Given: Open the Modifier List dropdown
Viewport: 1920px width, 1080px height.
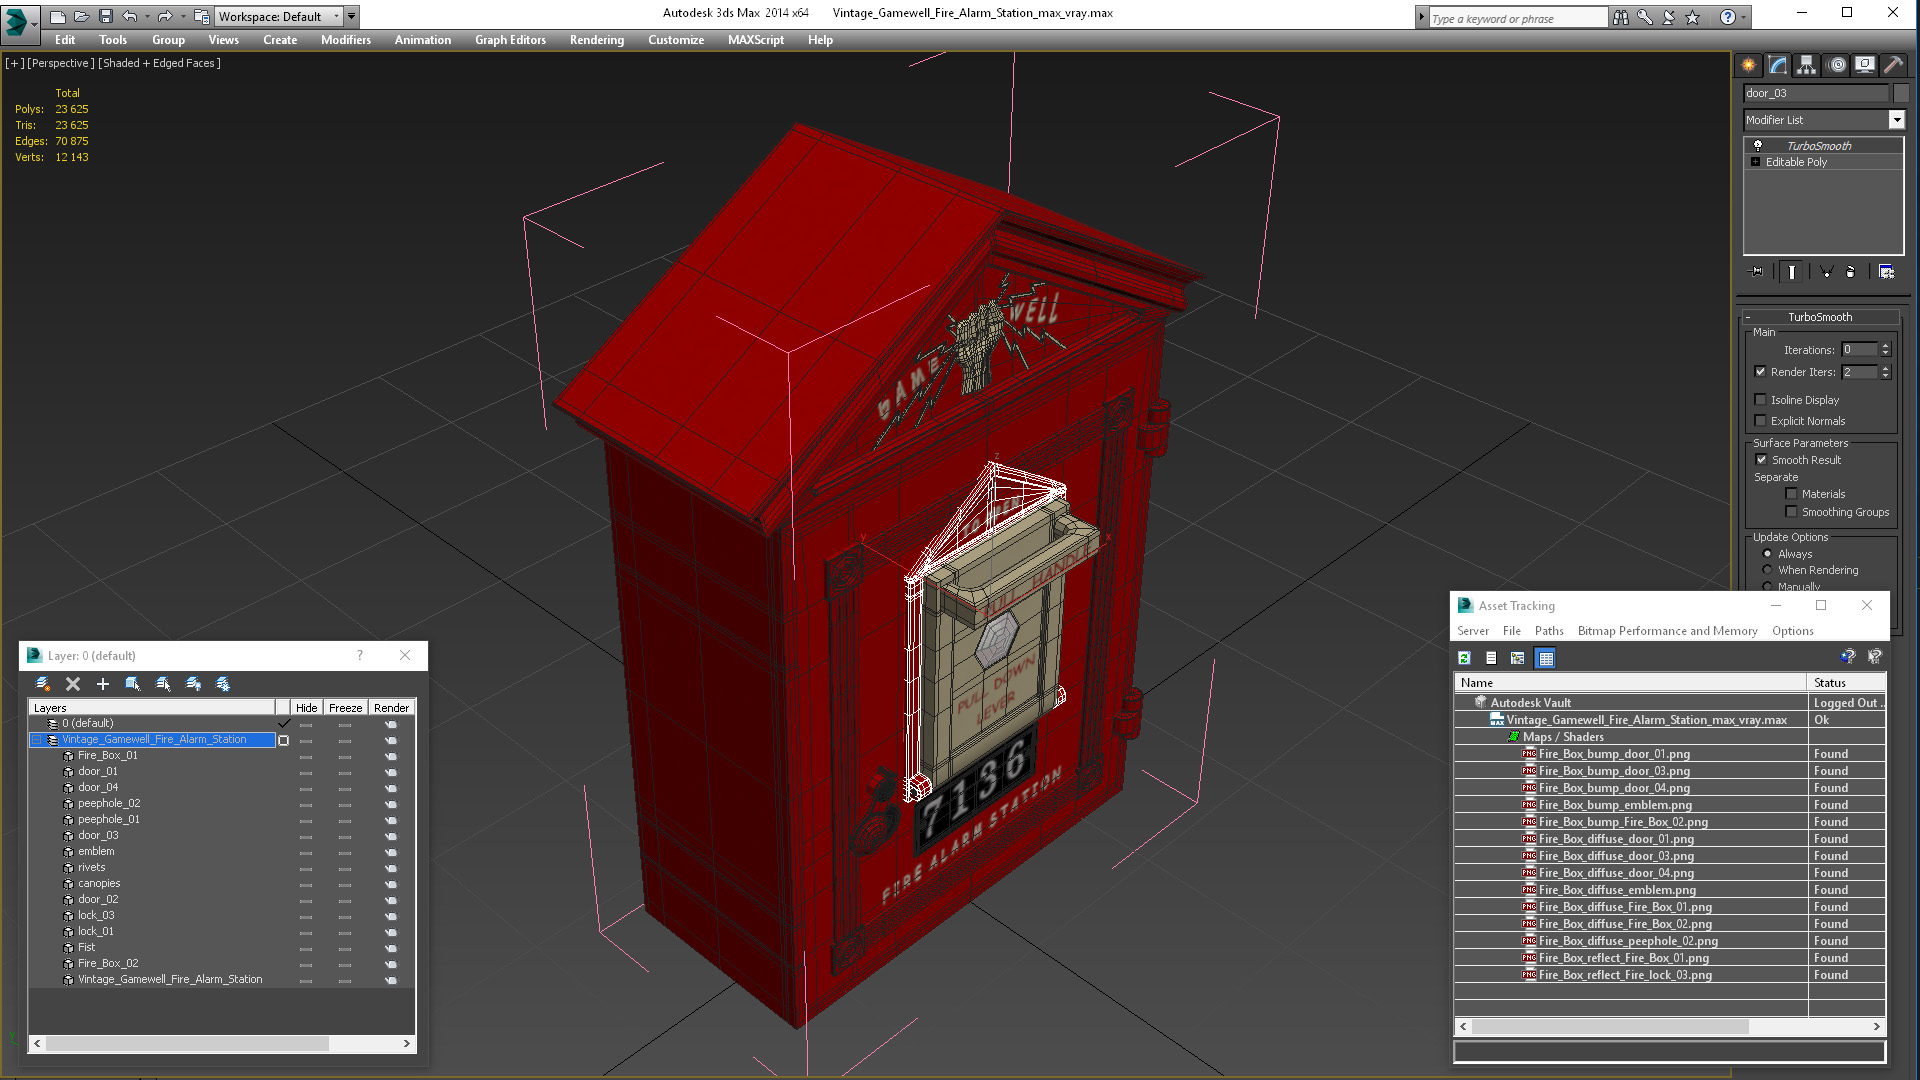Looking at the screenshot, I should point(1896,120).
